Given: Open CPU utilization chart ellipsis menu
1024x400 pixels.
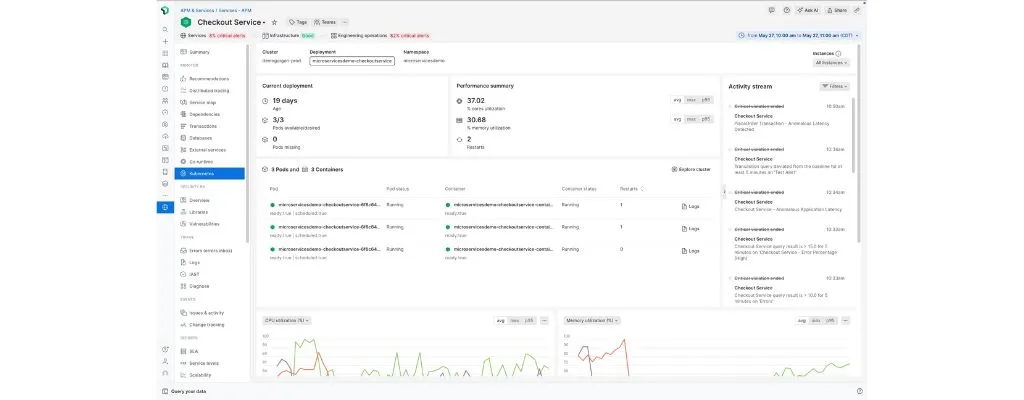Looking at the screenshot, I should coord(544,320).
